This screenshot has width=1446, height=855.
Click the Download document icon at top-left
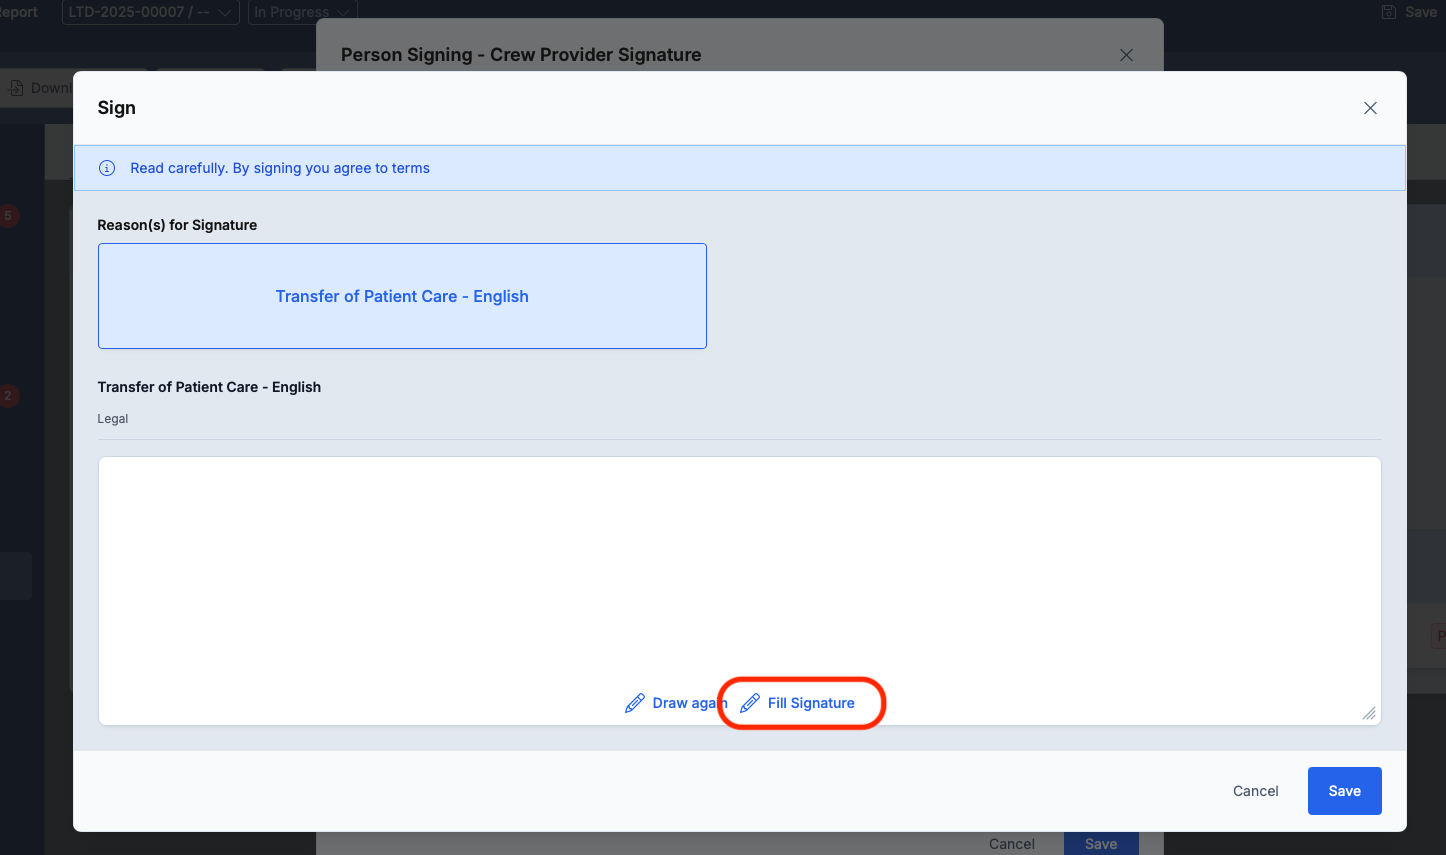(x=16, y=88)
